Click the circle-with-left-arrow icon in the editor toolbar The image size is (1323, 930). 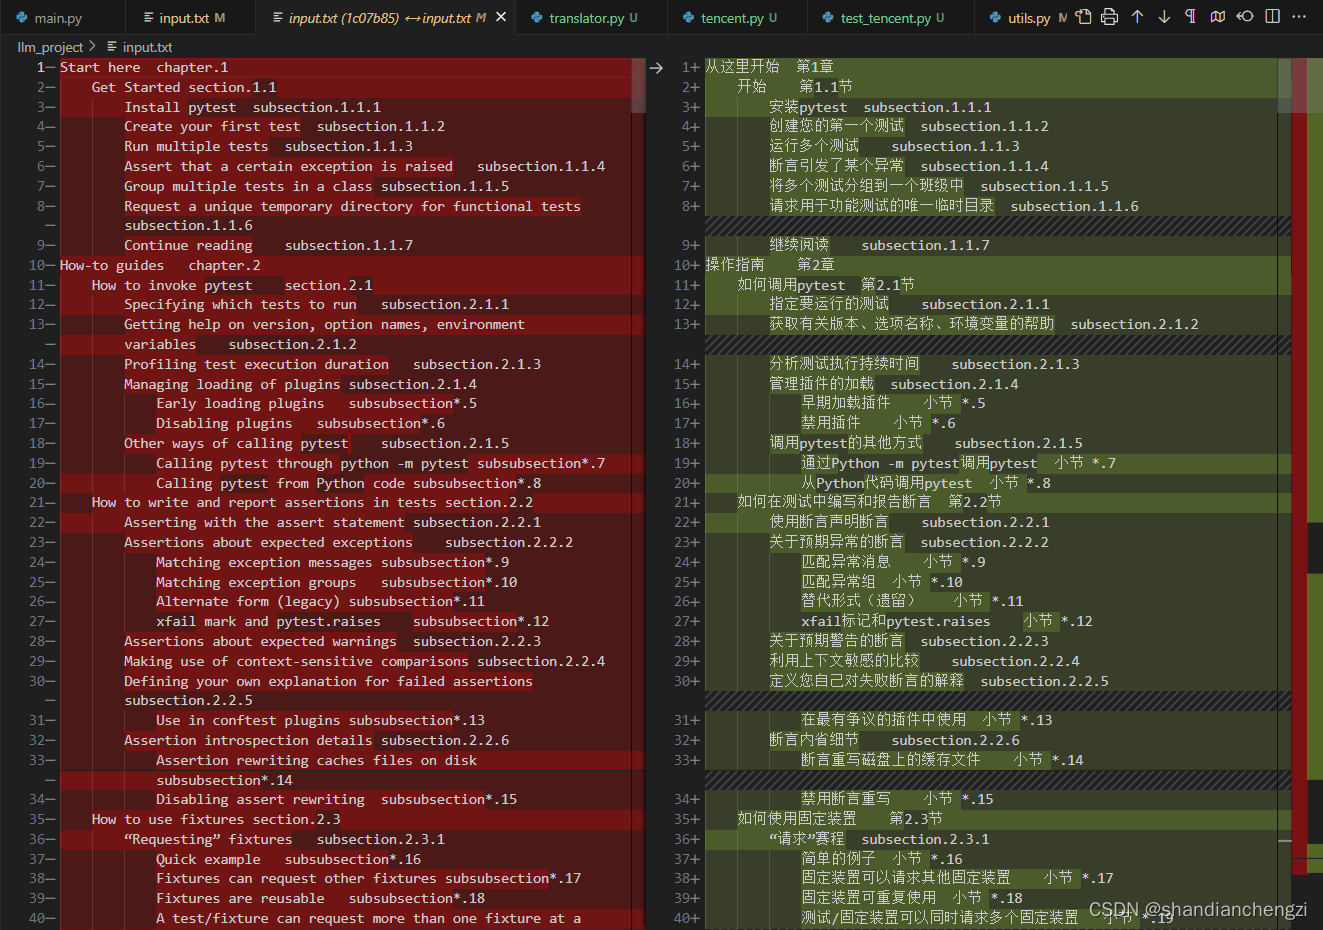point(1245,17)
